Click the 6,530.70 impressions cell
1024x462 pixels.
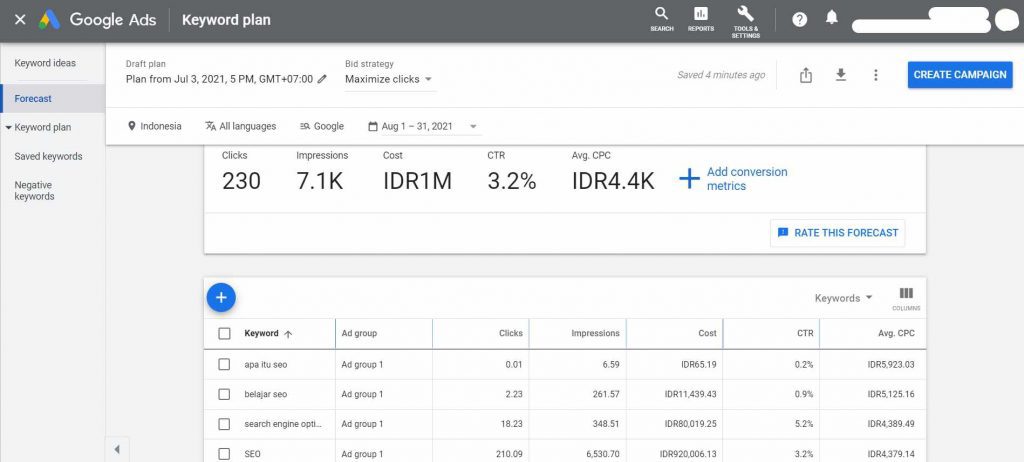pos(601,454)
